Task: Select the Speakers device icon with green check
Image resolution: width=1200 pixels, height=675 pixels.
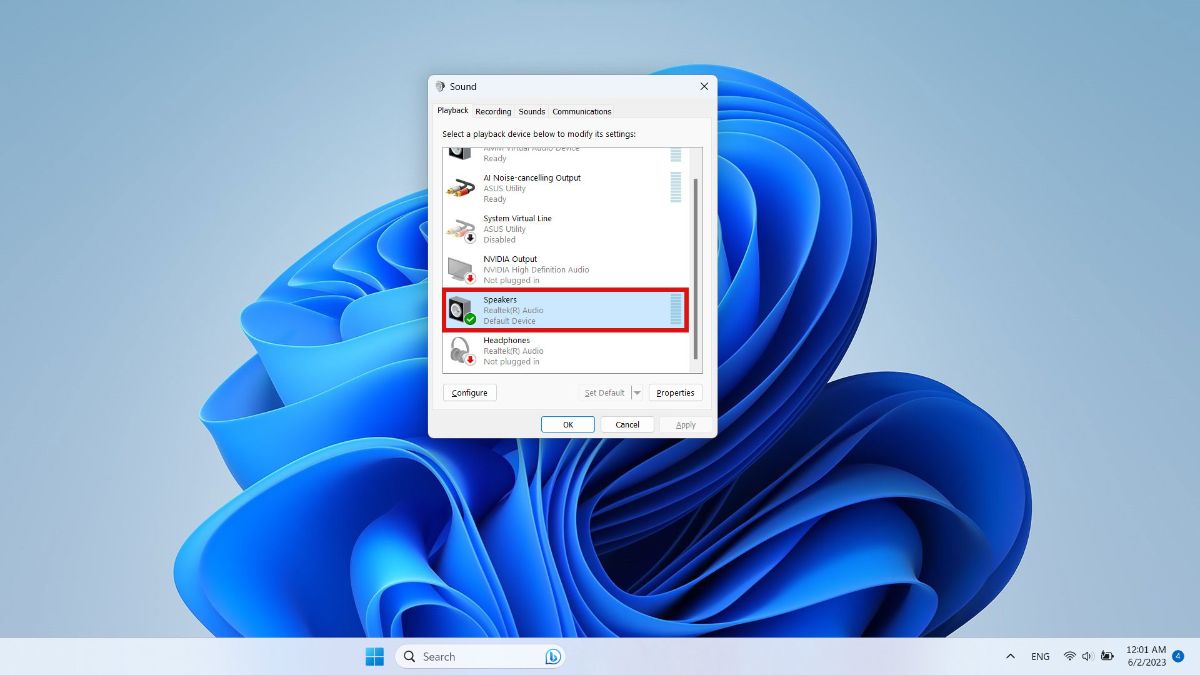Action: coord(461,310)
